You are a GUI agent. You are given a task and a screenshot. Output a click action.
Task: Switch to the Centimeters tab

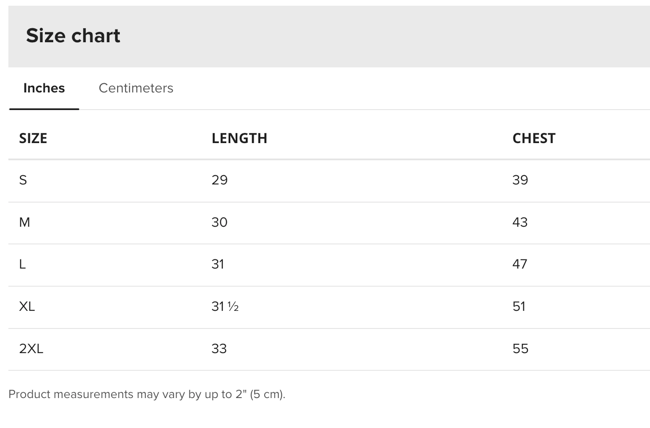[136, 88]
